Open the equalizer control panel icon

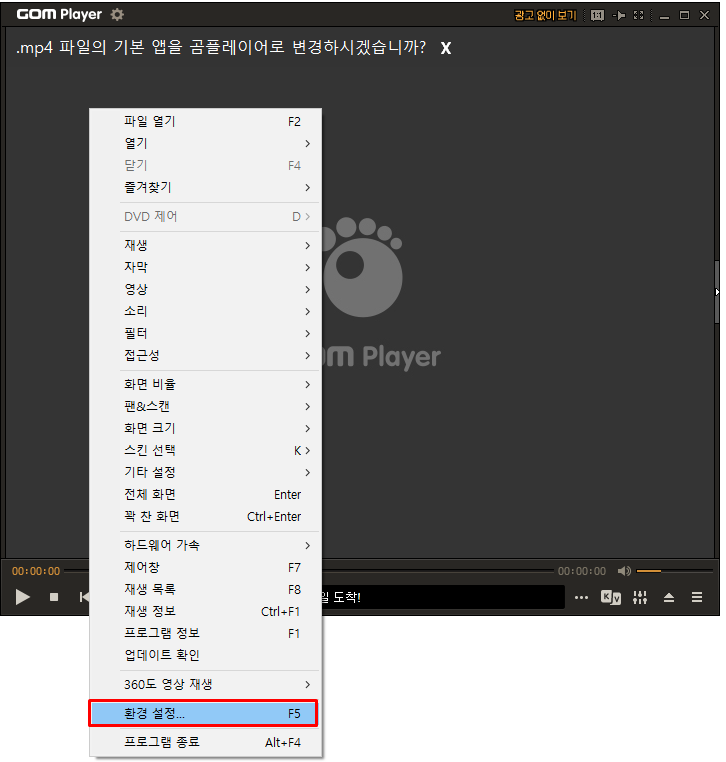640,597
